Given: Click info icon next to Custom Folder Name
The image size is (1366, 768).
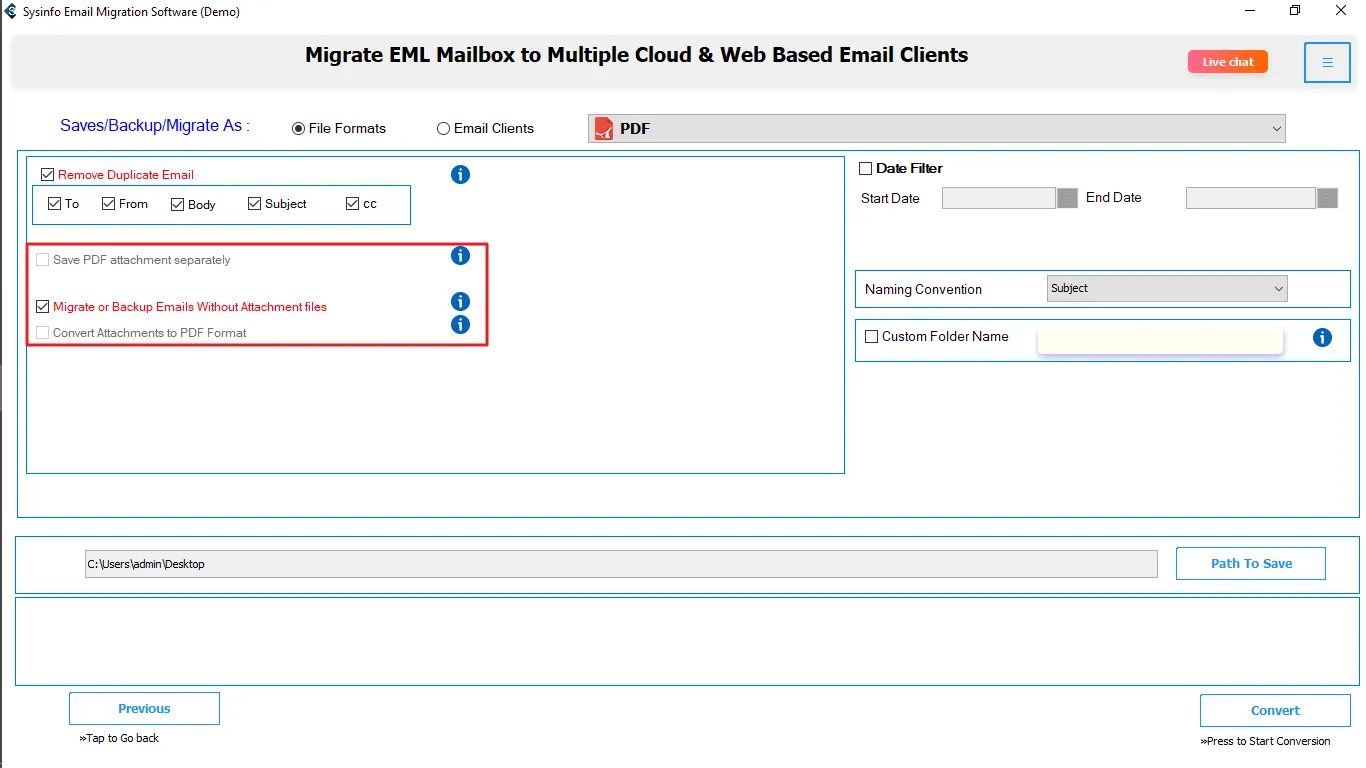Looking at the screenshot, I should click(1322, 337).
